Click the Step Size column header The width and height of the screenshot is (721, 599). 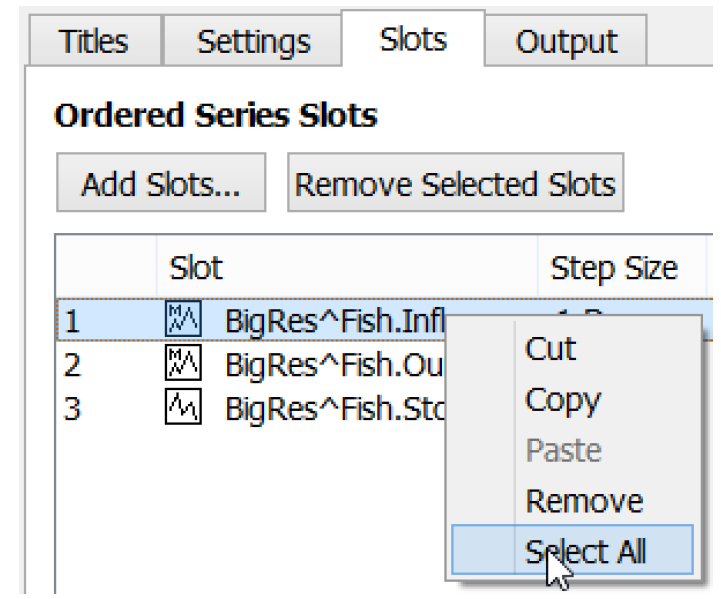(613, 268)
